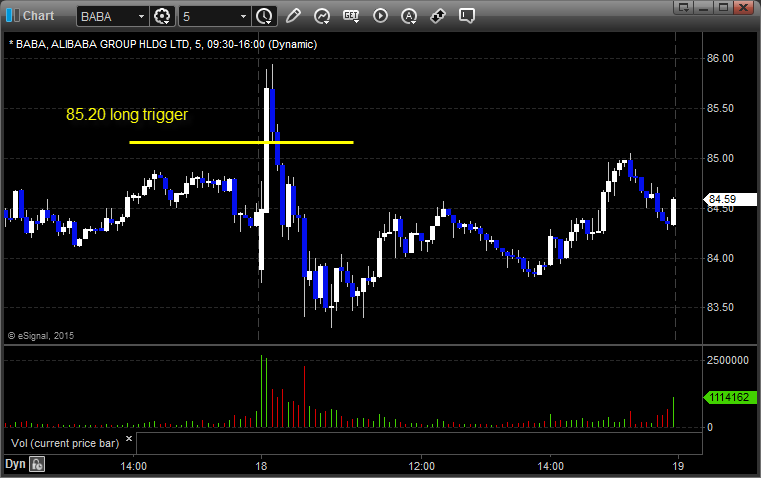This screenshot has height=478, width=761.
Task: Click the 86.00 price axis label
Action: 720,58
